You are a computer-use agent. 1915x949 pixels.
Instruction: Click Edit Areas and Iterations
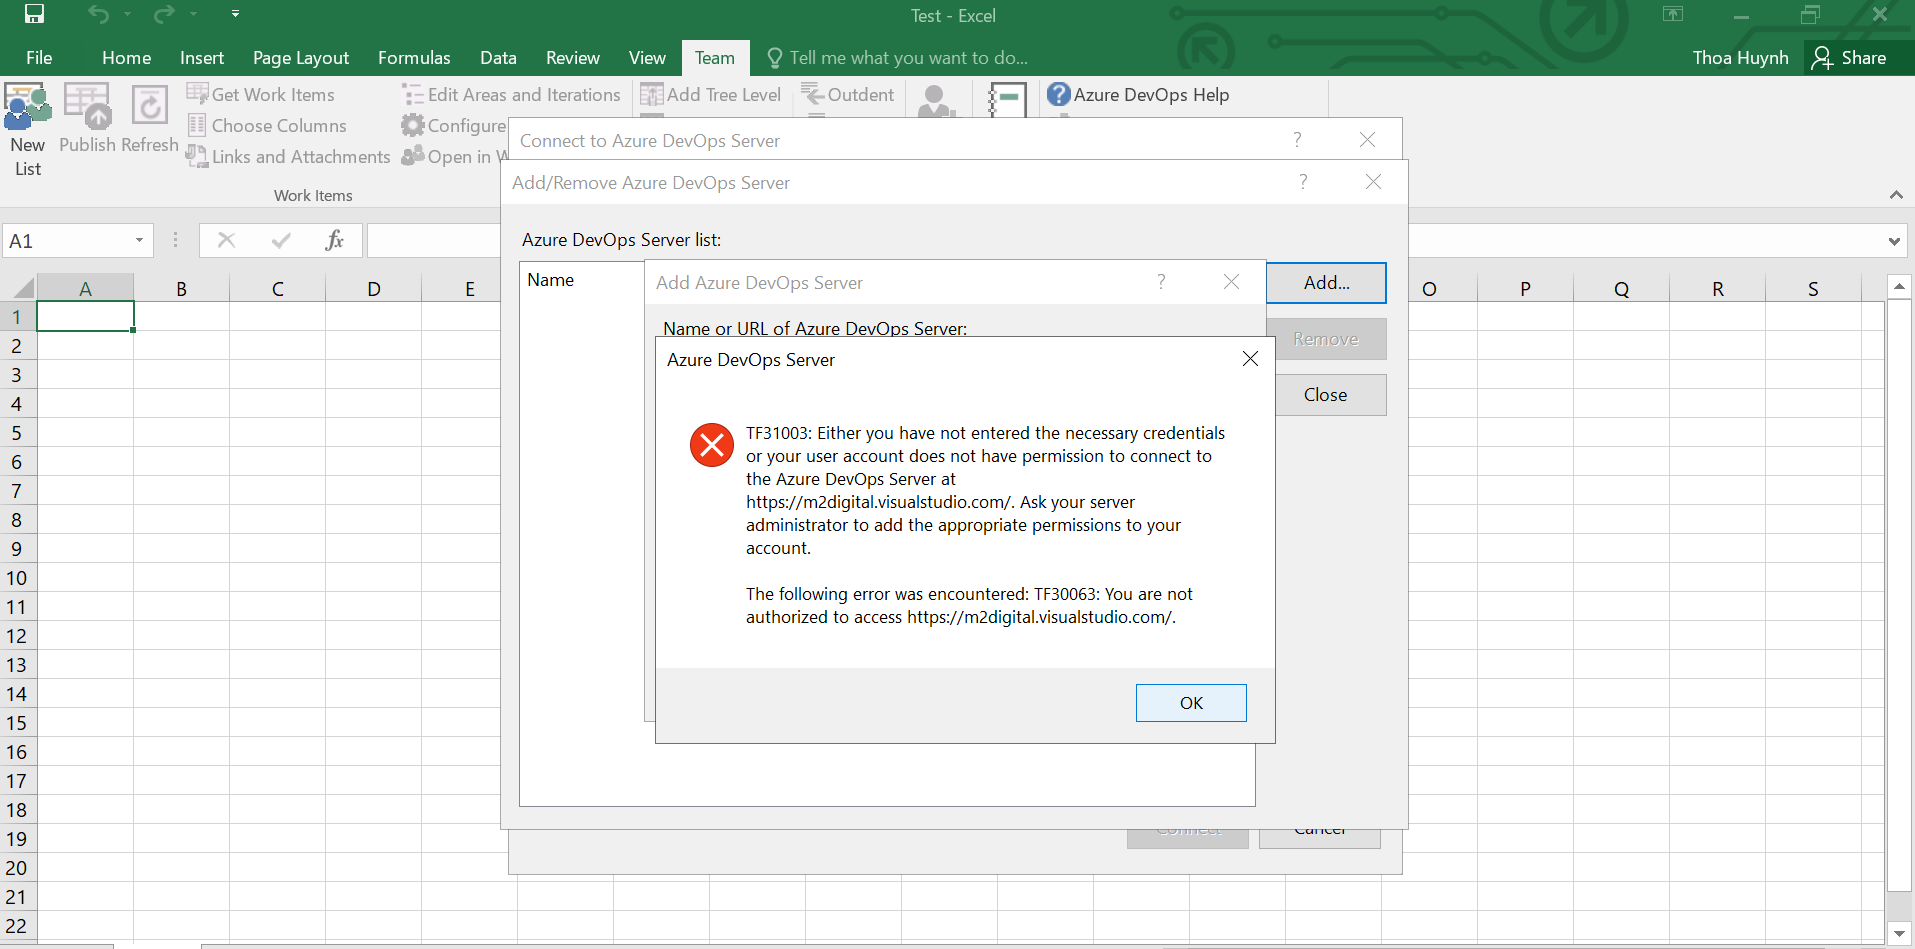pos(511,94)
